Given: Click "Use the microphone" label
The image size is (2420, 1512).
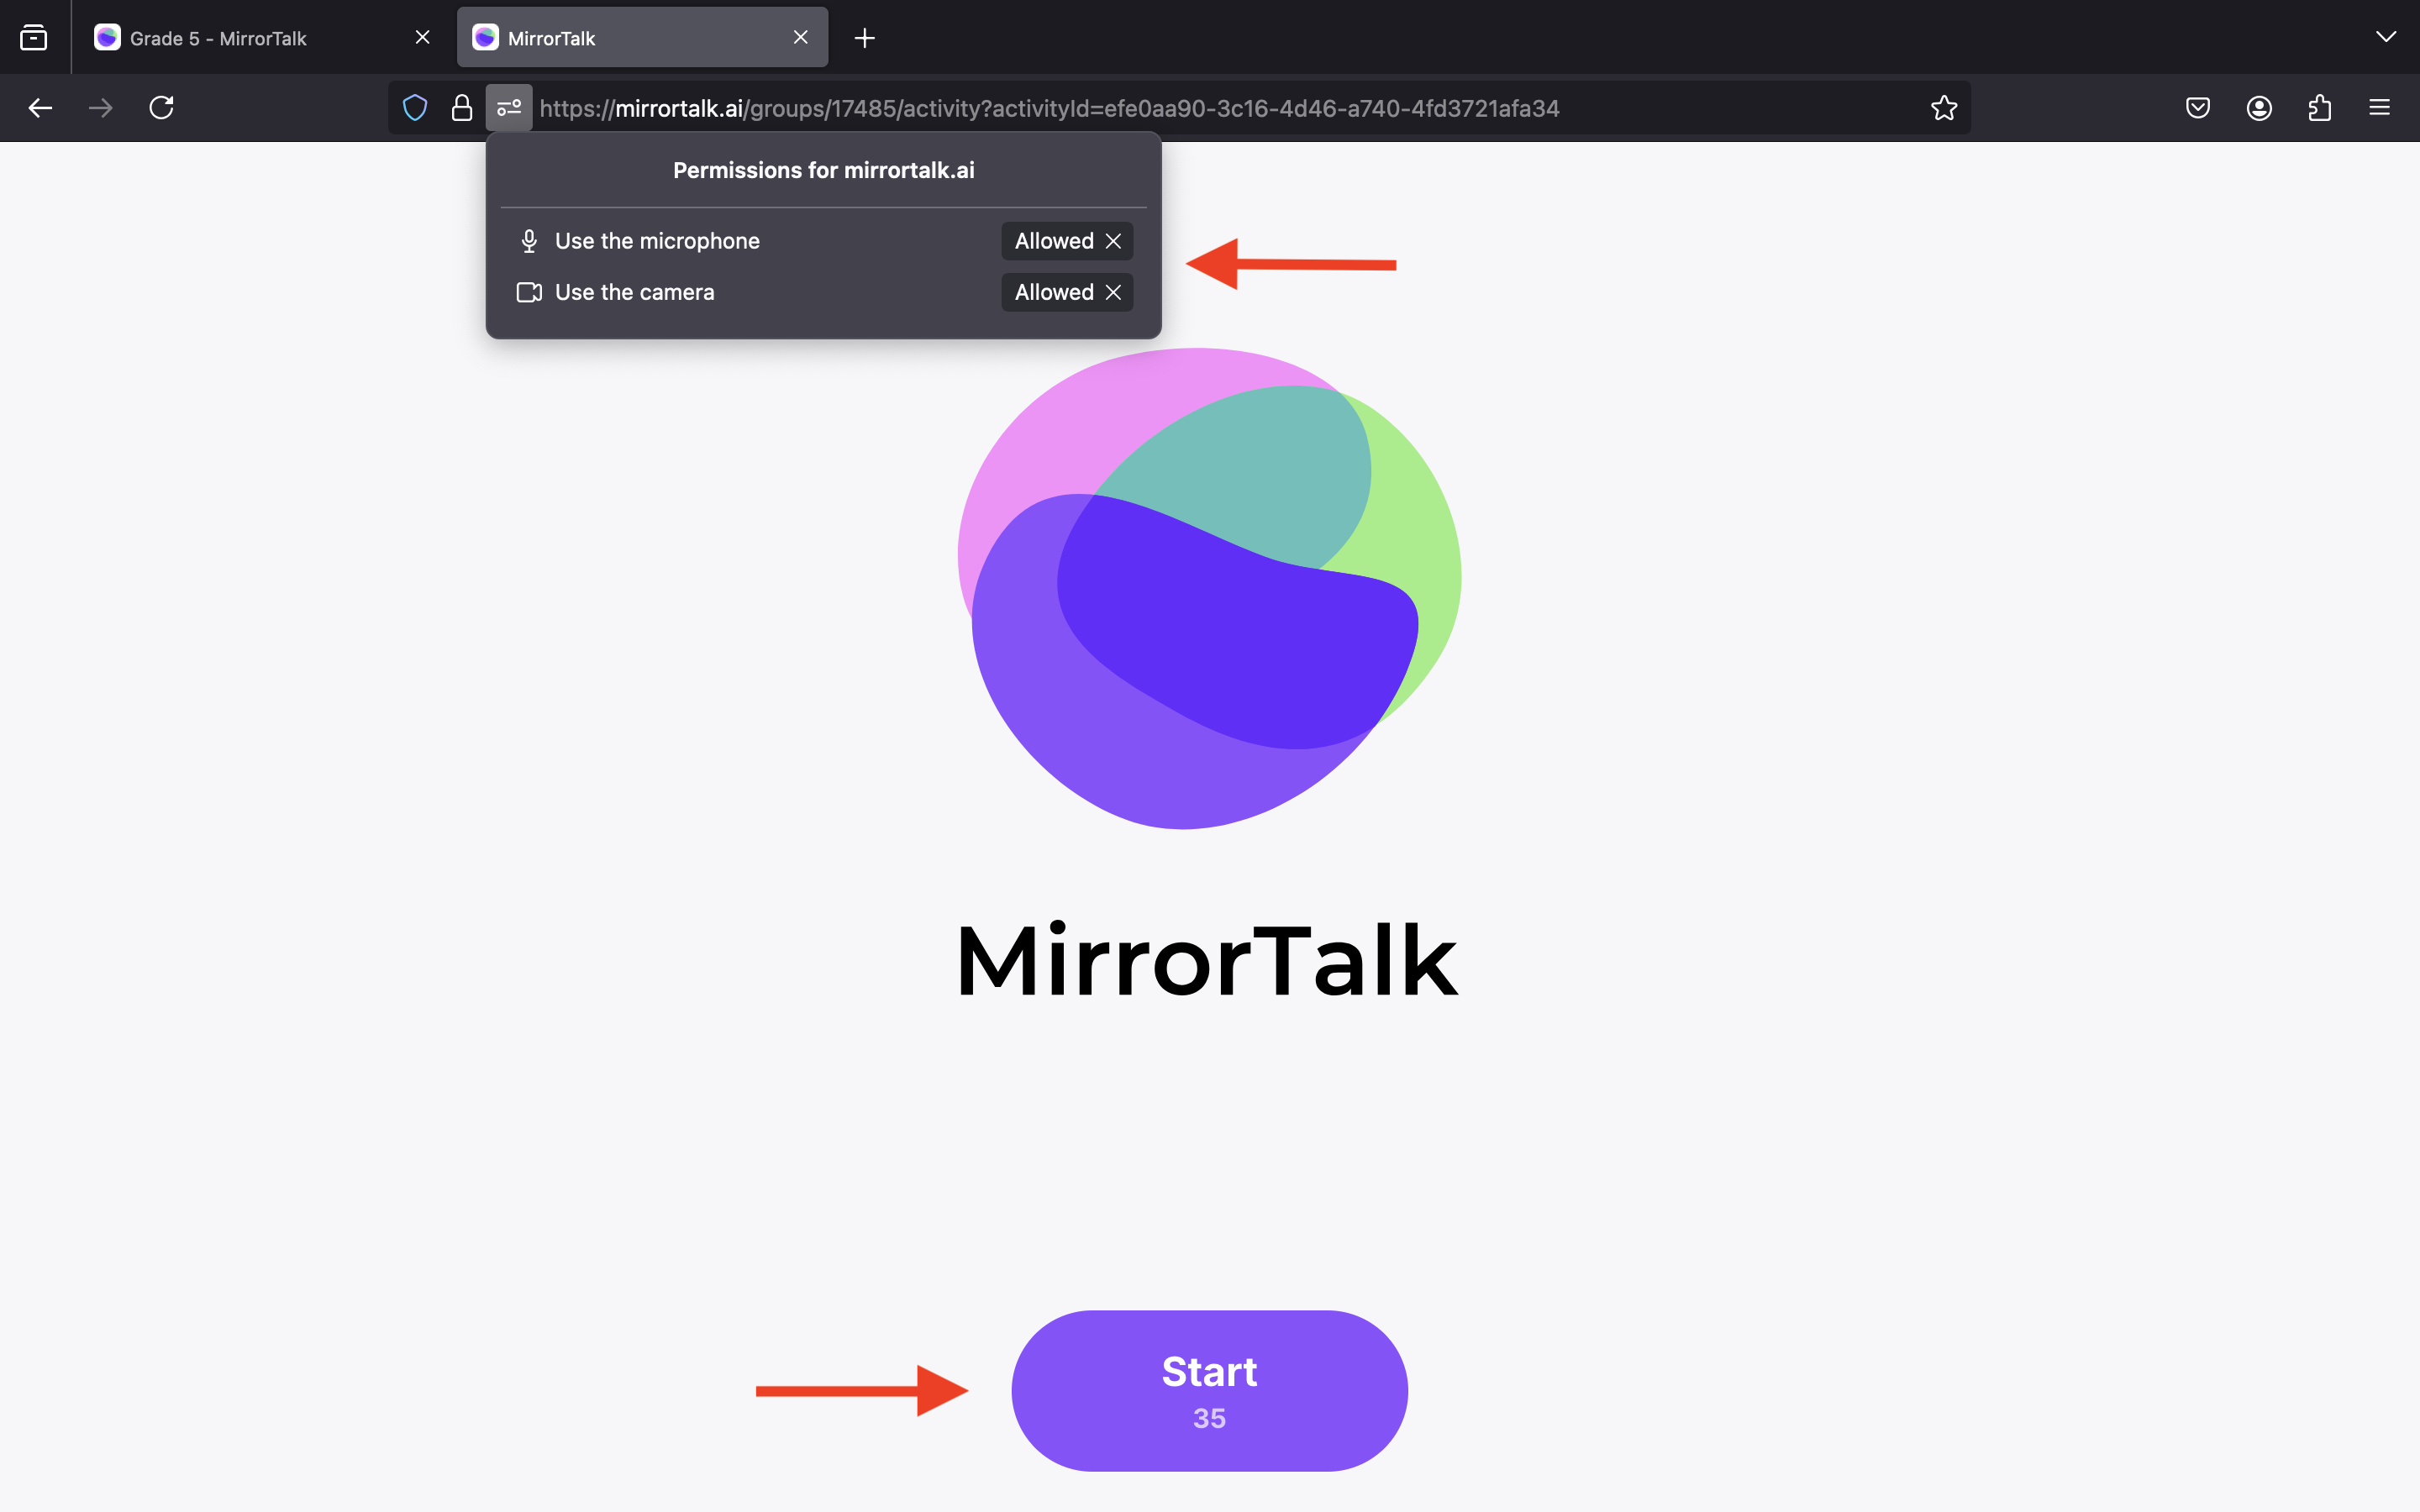Looking at the screenshot, I should (657, 241).
